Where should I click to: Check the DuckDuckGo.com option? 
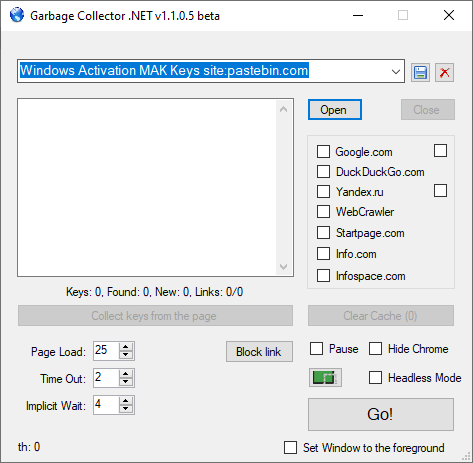pos(323,172)
